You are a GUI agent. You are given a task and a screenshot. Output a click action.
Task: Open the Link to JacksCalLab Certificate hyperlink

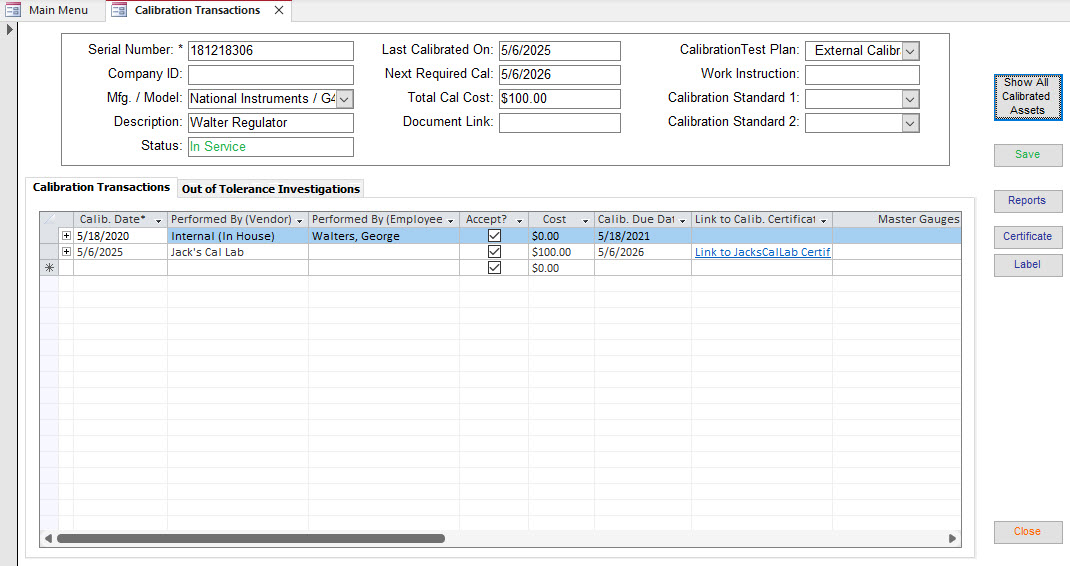(x=762, y=252)
